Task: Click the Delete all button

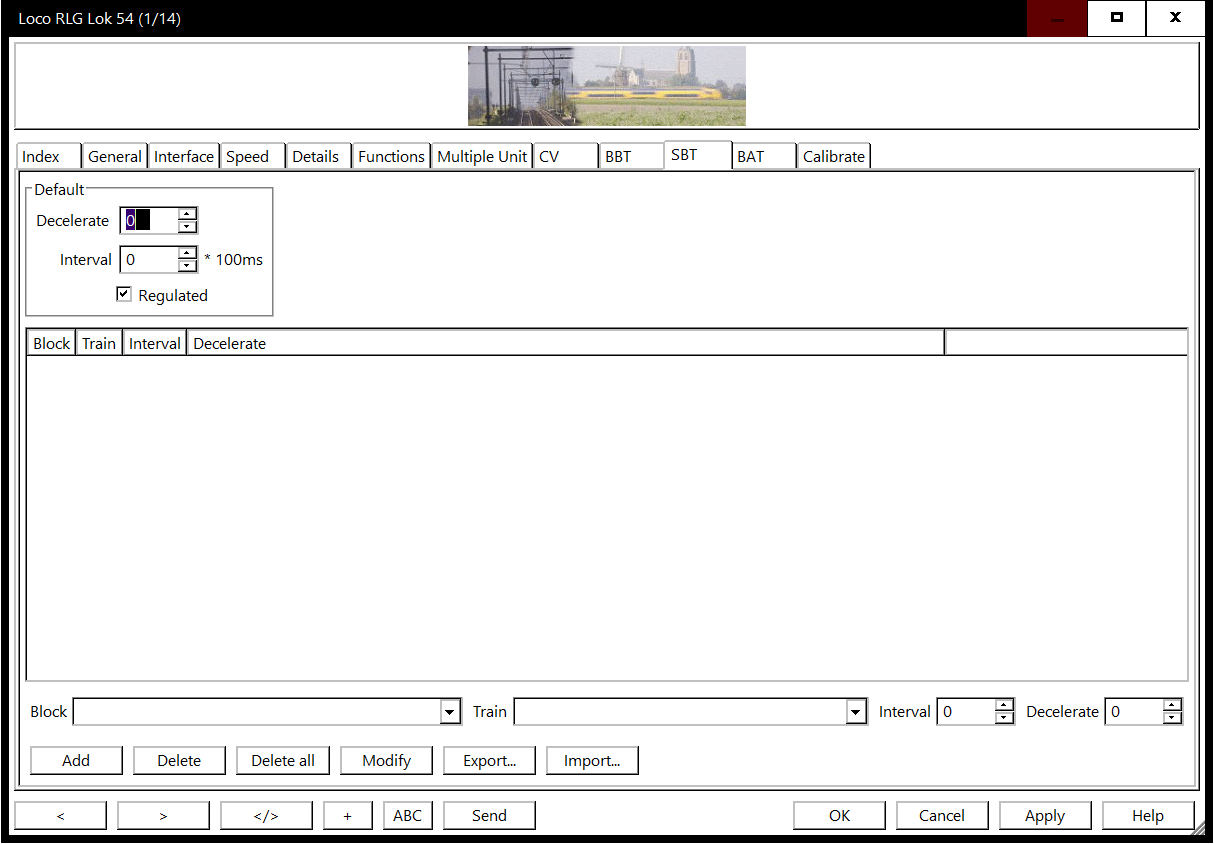Action: [283, 761]
